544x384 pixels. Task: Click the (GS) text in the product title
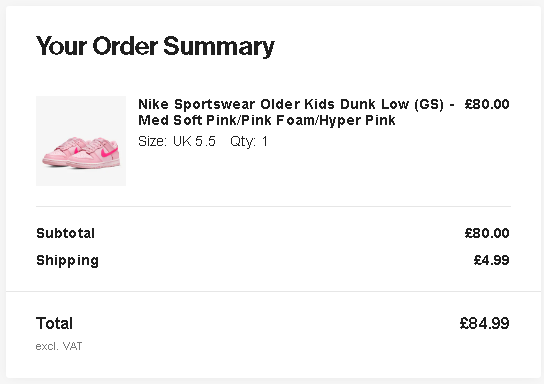(429, 104)
